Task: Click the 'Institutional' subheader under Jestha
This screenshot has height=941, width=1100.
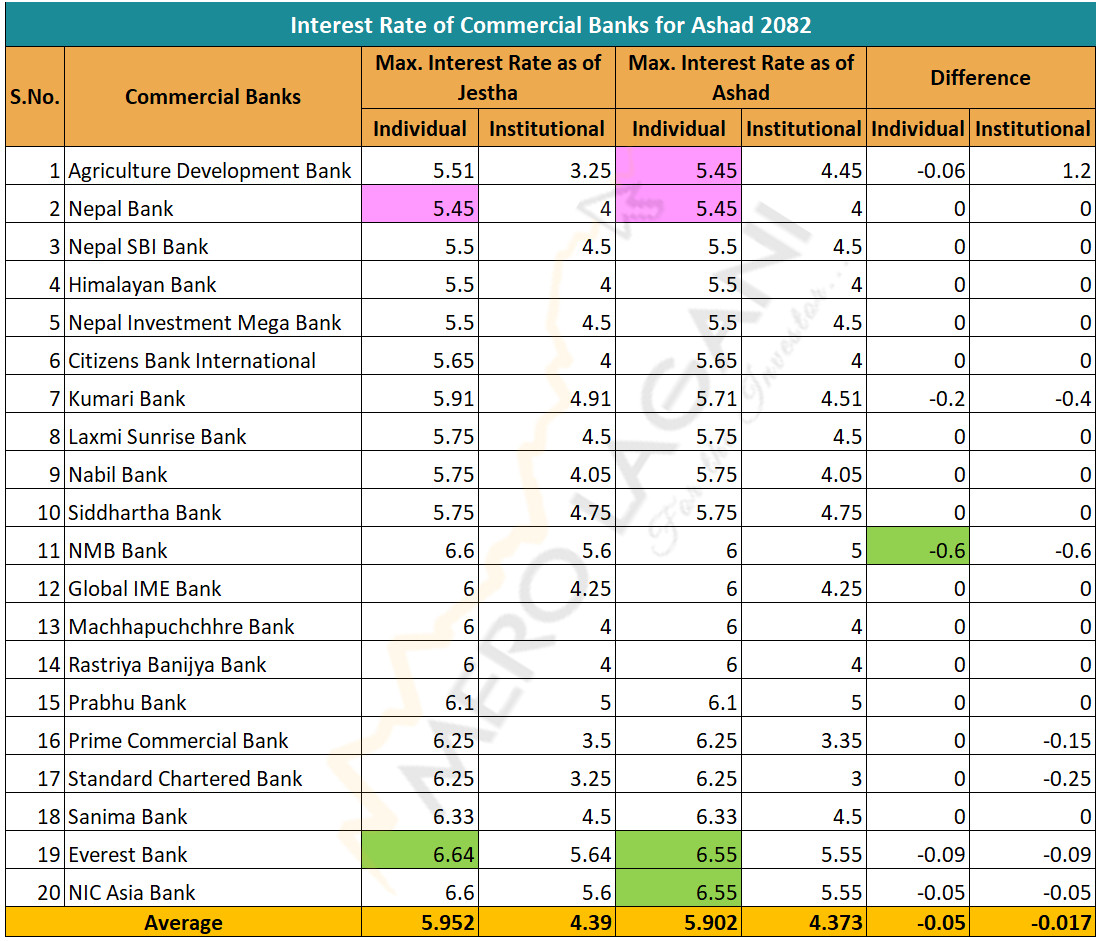Action: click(x=546, y=128)
